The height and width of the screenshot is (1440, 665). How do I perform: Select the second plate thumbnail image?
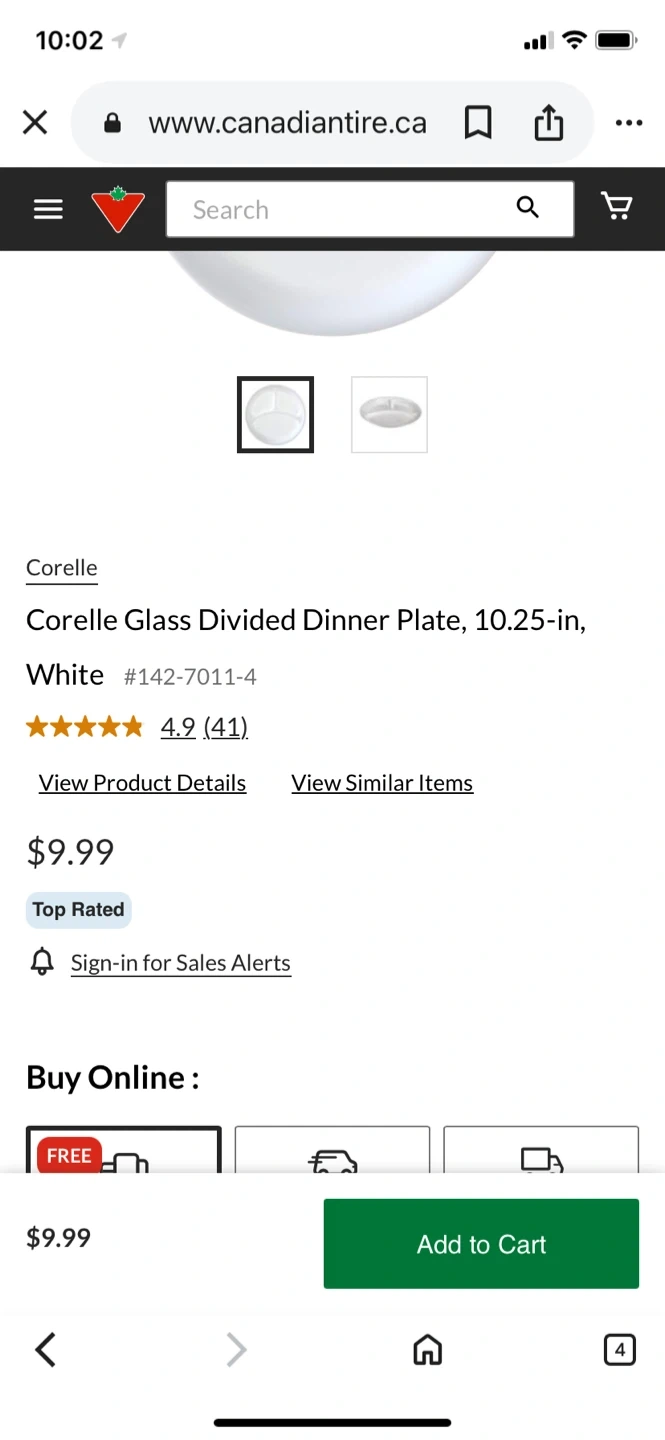tap(389, 414)
